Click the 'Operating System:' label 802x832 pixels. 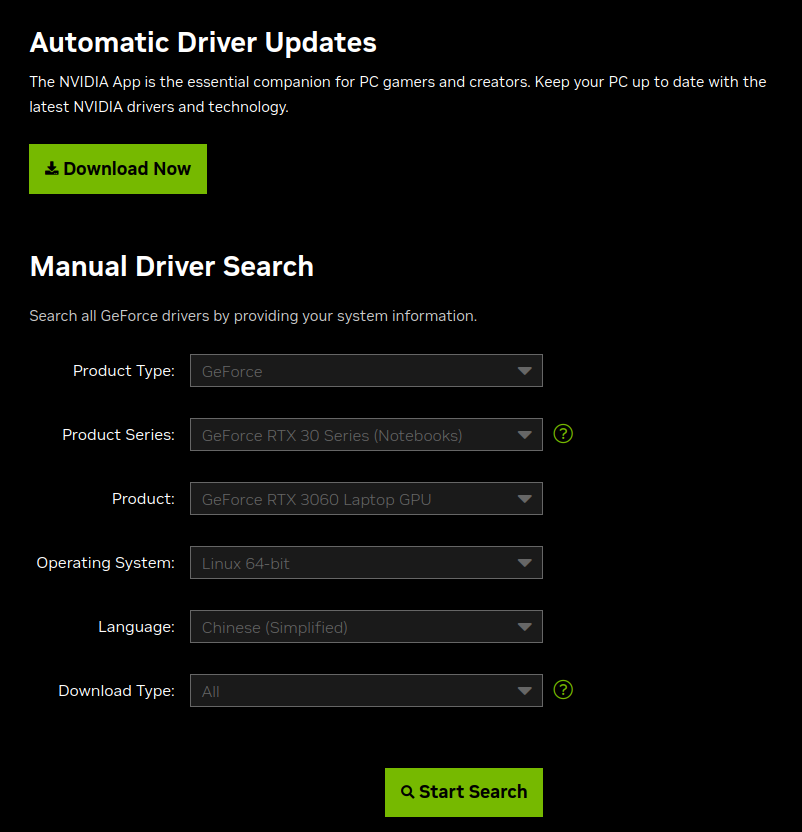(106, 563)
